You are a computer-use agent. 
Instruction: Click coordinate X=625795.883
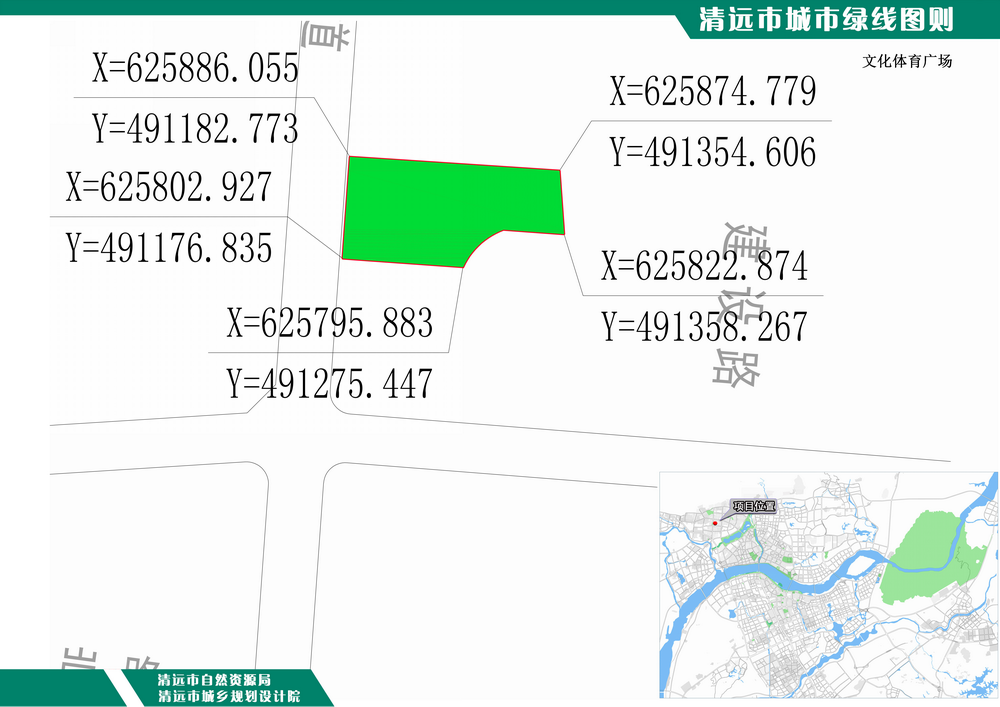(x=330, y=323)
